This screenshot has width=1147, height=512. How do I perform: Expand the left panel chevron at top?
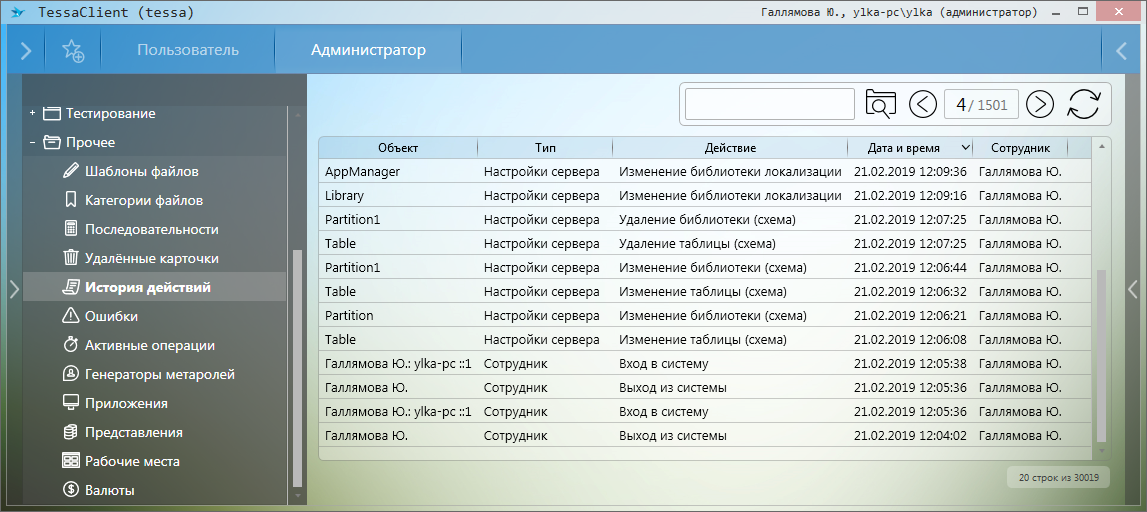click(26, 50)
